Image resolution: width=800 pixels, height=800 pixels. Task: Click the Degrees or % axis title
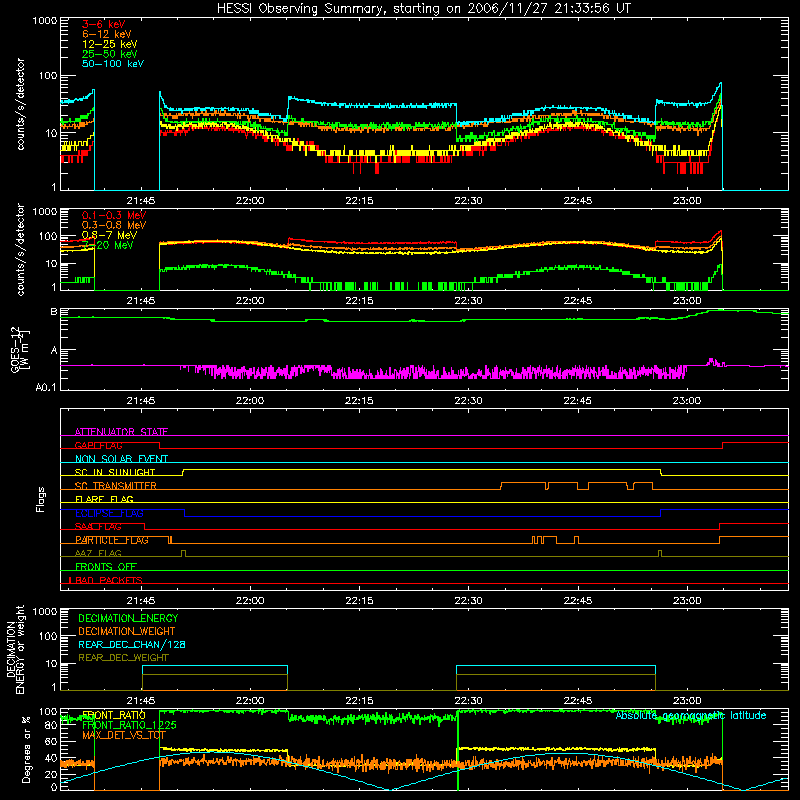point(27,749)
